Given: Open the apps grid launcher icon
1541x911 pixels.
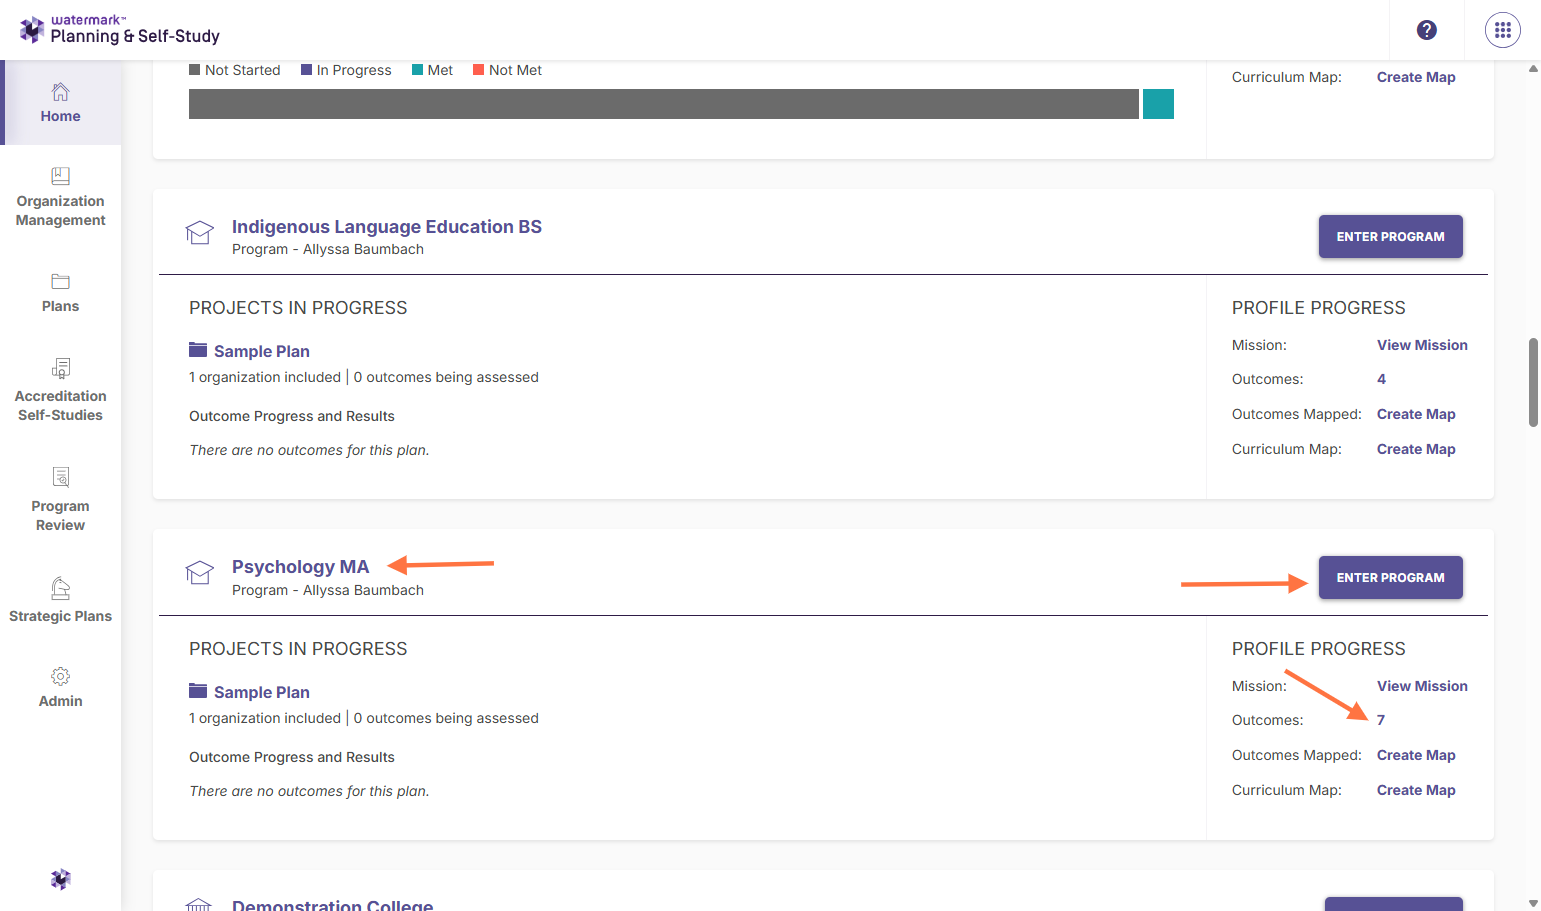Looking at the screenshot, I should point(1502,30).
